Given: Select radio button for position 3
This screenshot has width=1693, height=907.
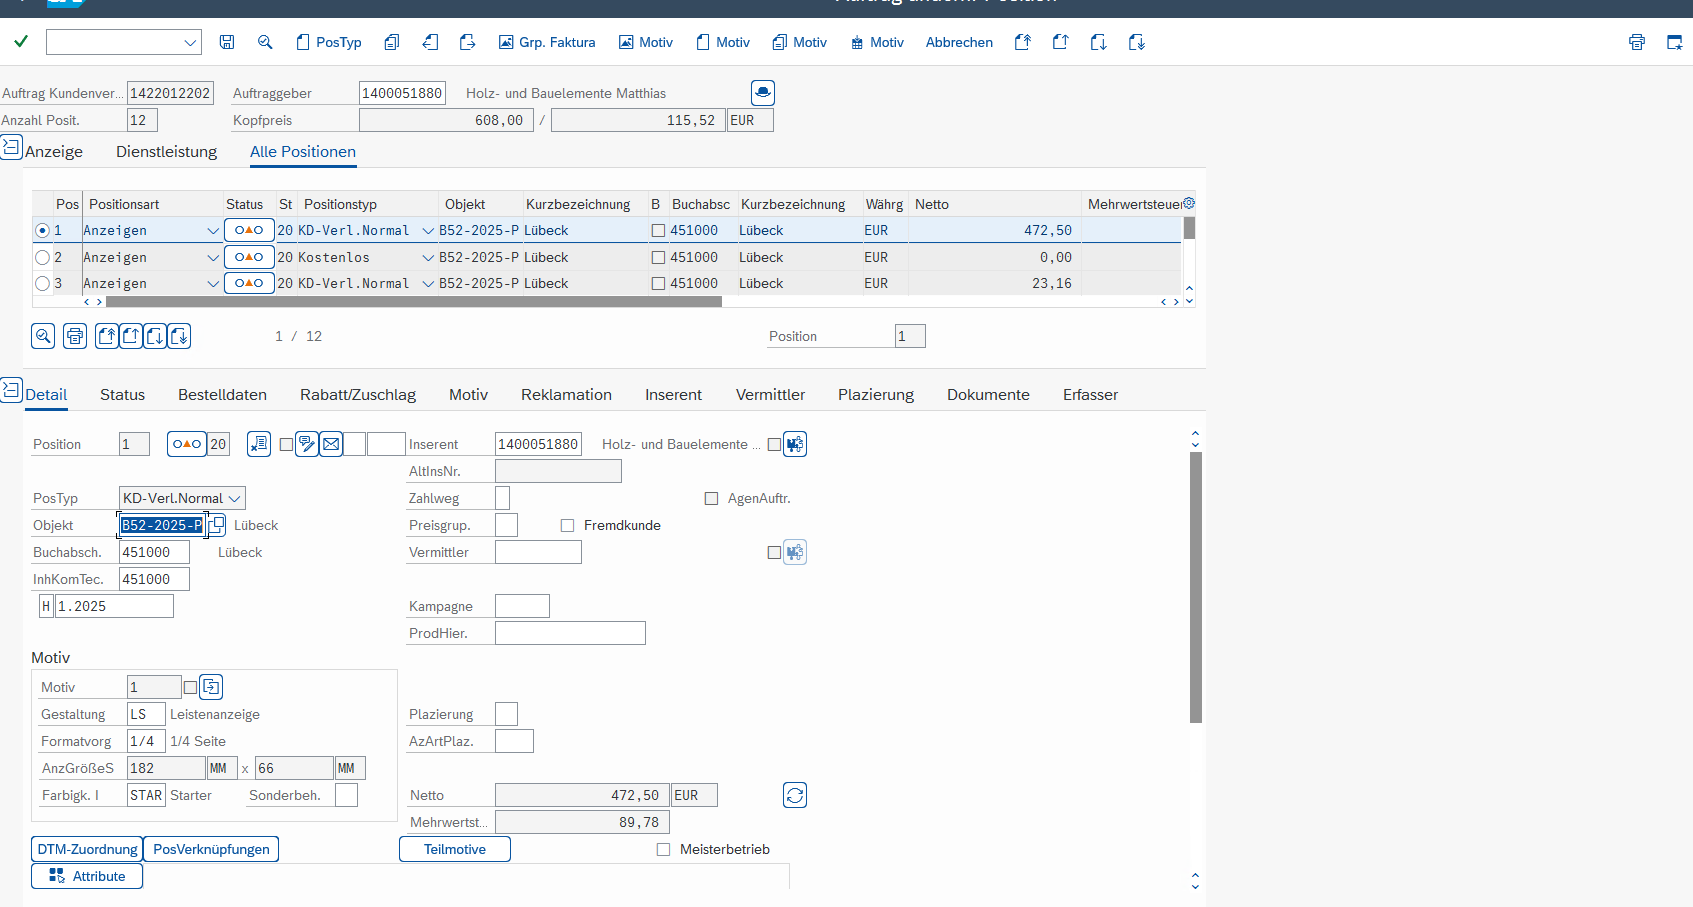Looking at the screenshot, I should (42, 283).
